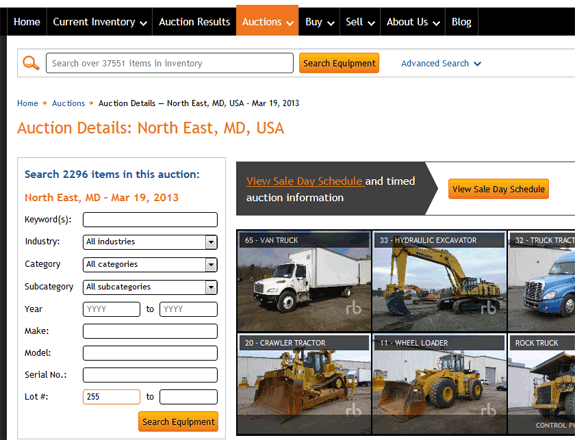Click the Keyword(s) input field

(x=150, y=220)
